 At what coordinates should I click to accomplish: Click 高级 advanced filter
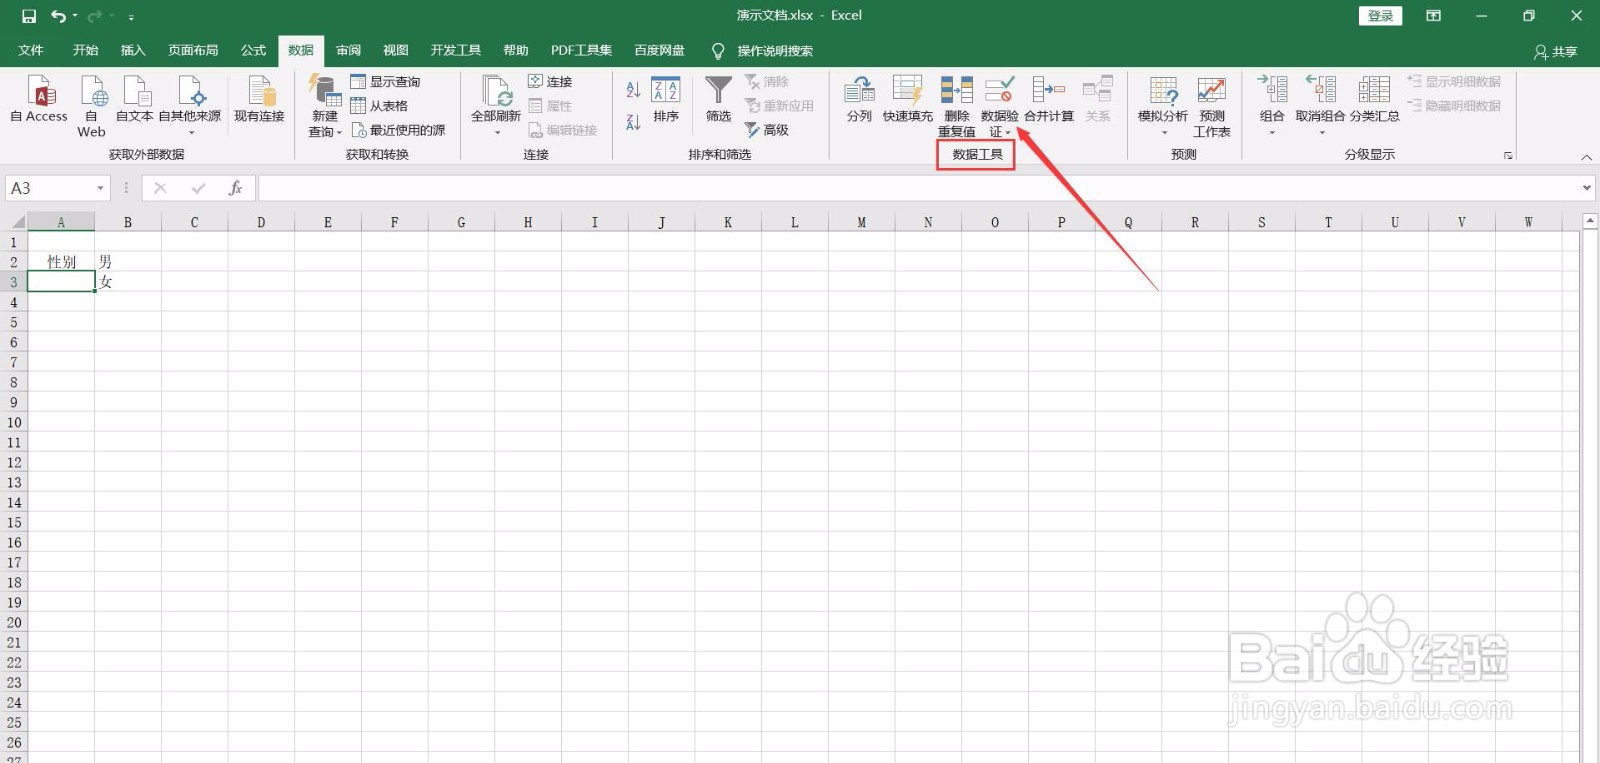tap(767, 130)
